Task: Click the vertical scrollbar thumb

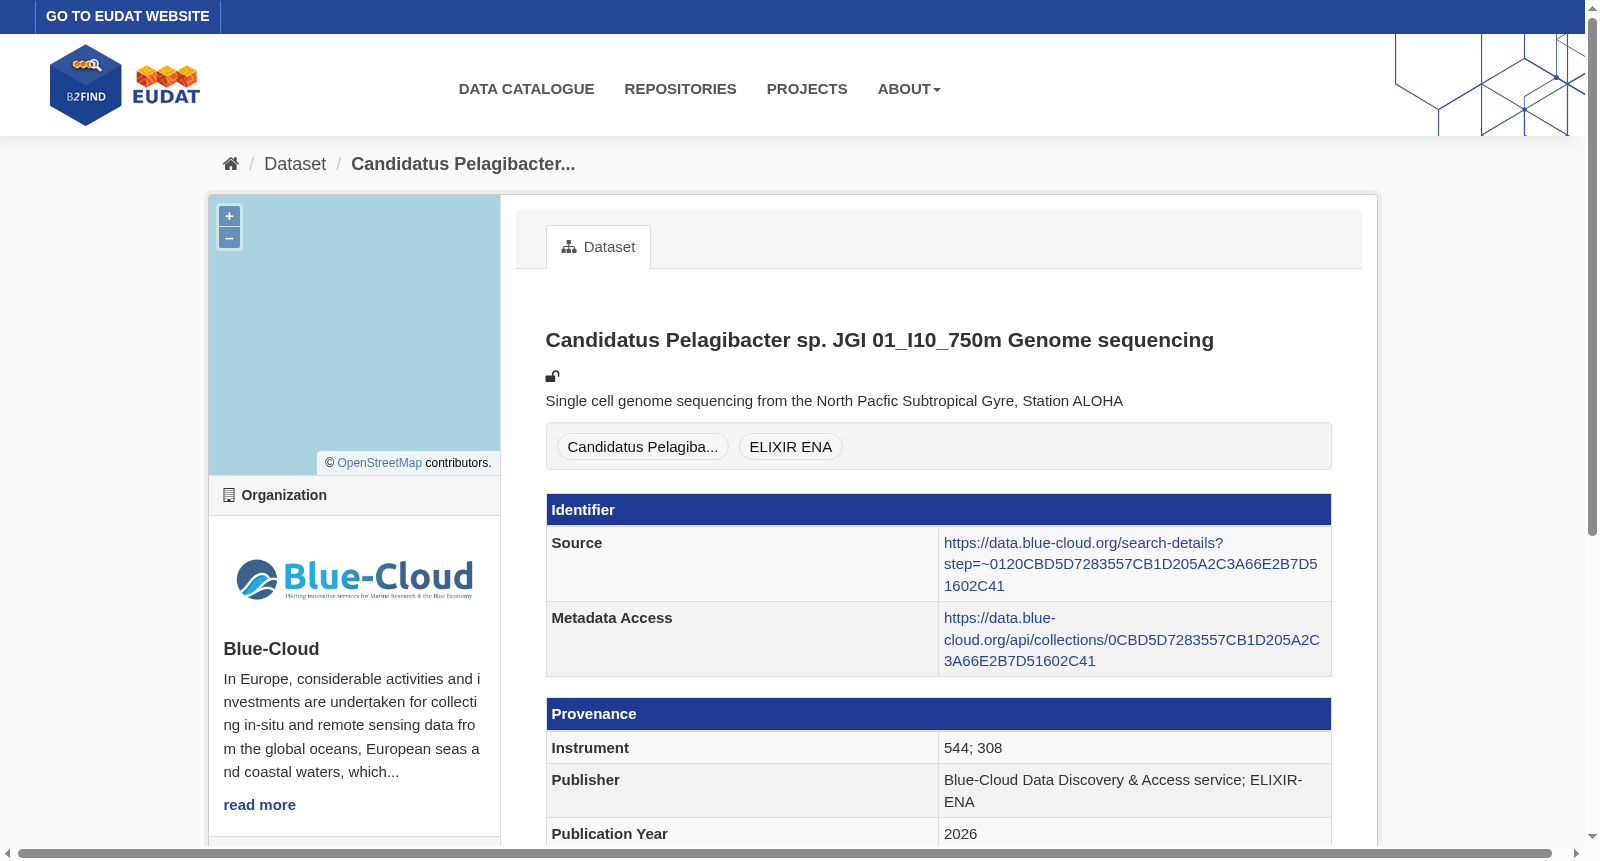Action: pos(1592,275)
